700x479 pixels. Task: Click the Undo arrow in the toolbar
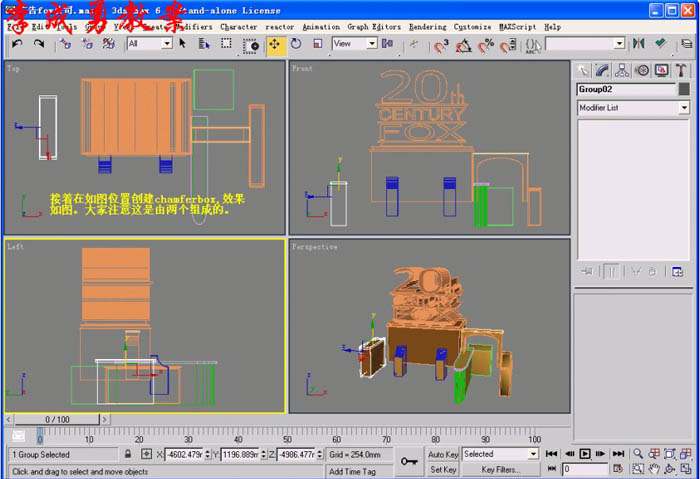pos(17,44)
